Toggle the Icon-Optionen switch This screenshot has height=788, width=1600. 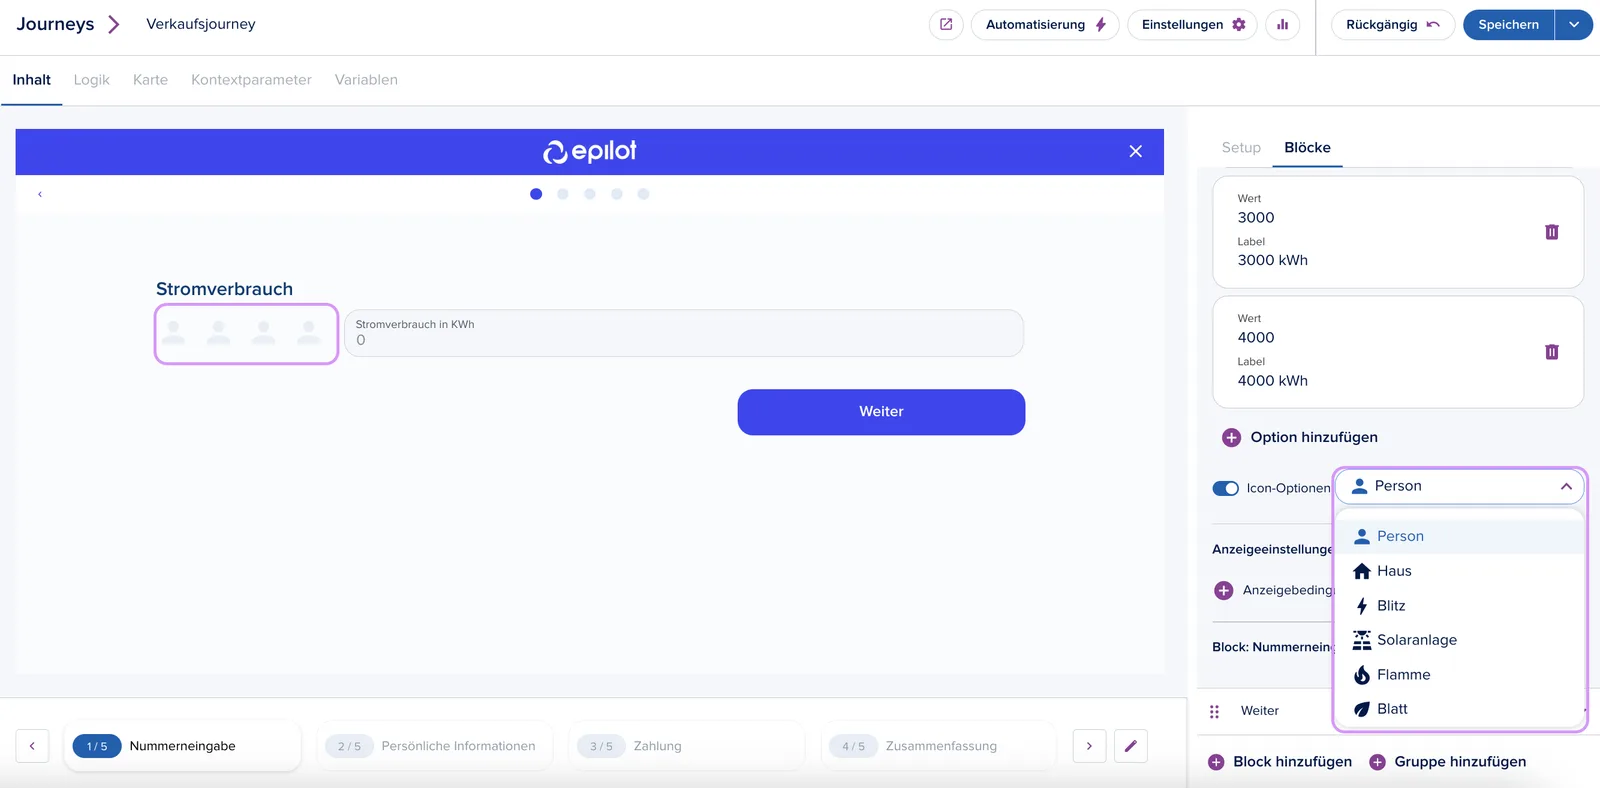1225,488
